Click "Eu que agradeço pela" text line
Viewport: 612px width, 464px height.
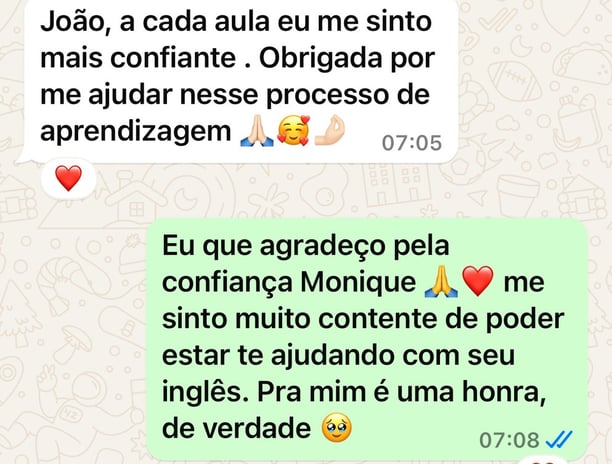(x=306, y=246)
